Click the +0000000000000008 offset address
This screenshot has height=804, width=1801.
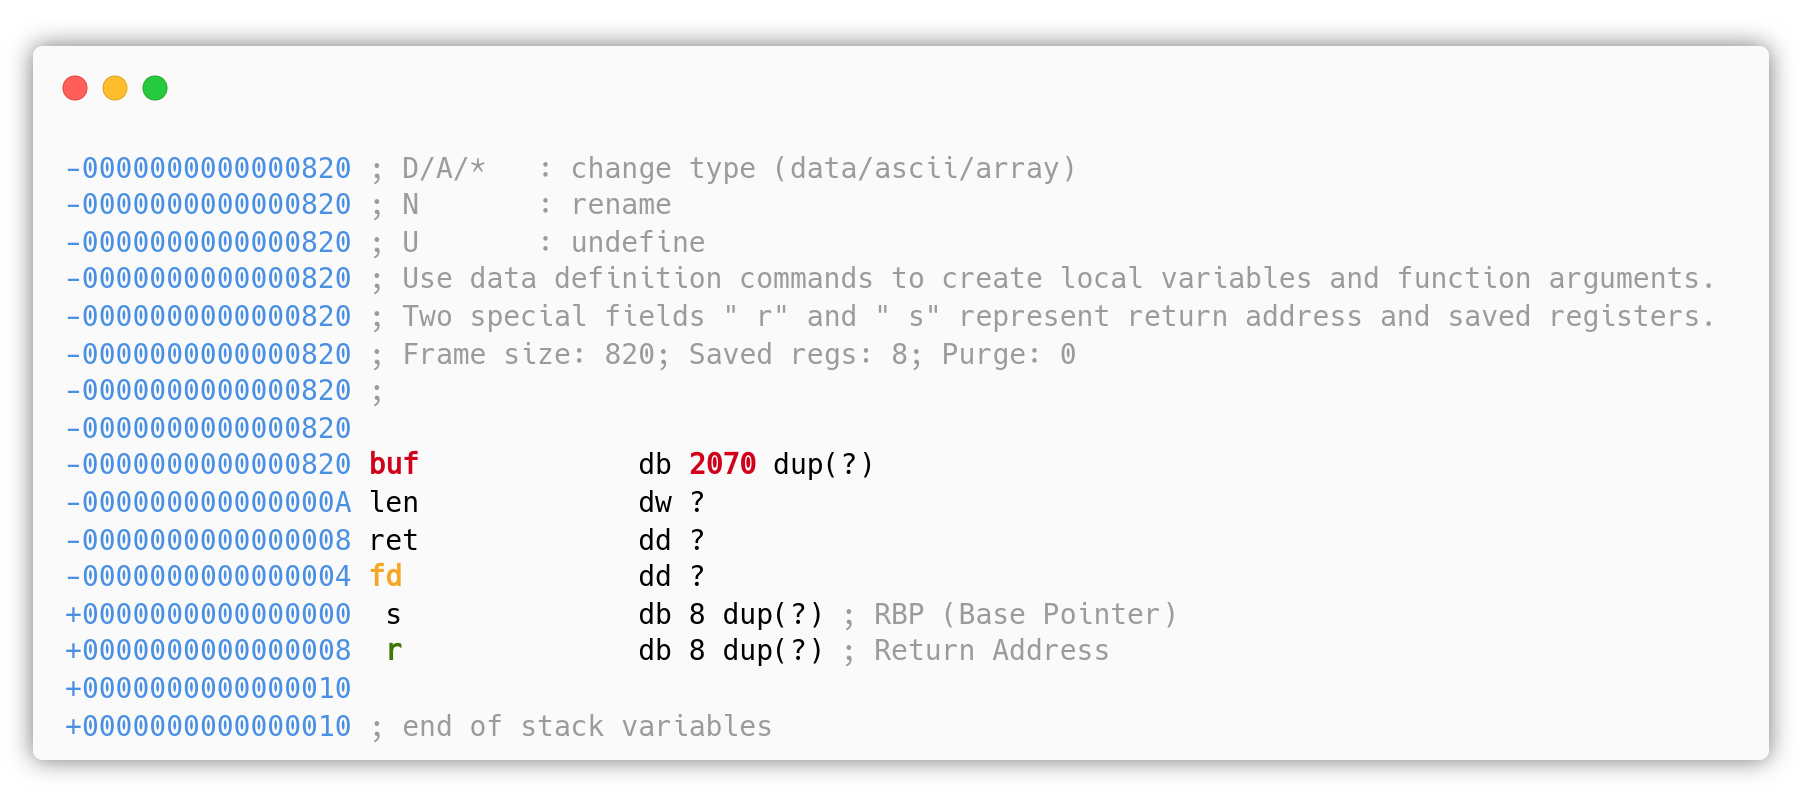tap(208, 651)
